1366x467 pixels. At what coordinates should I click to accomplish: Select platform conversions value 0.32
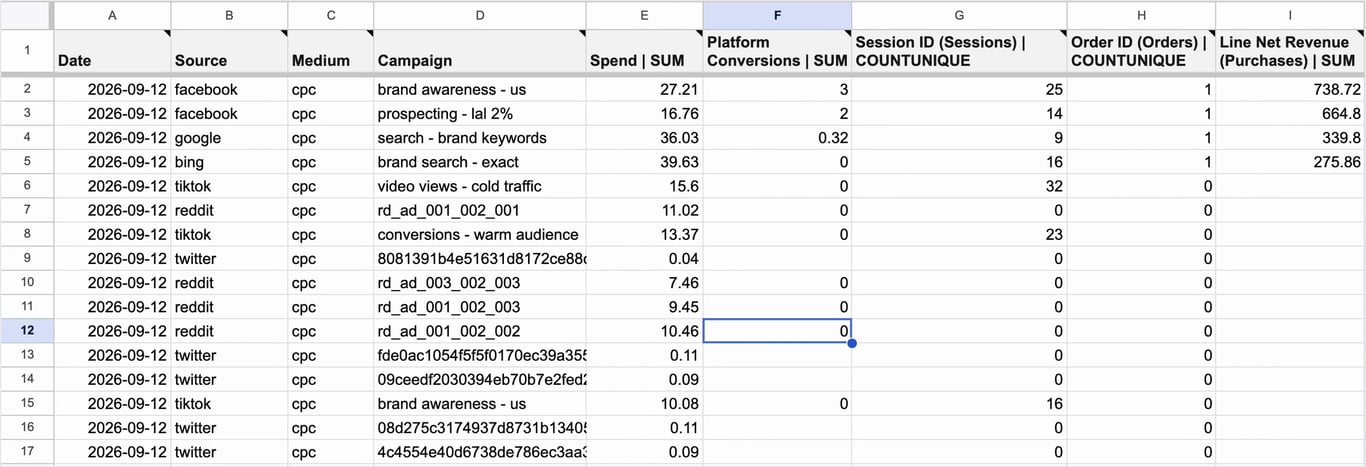(778, 138)
